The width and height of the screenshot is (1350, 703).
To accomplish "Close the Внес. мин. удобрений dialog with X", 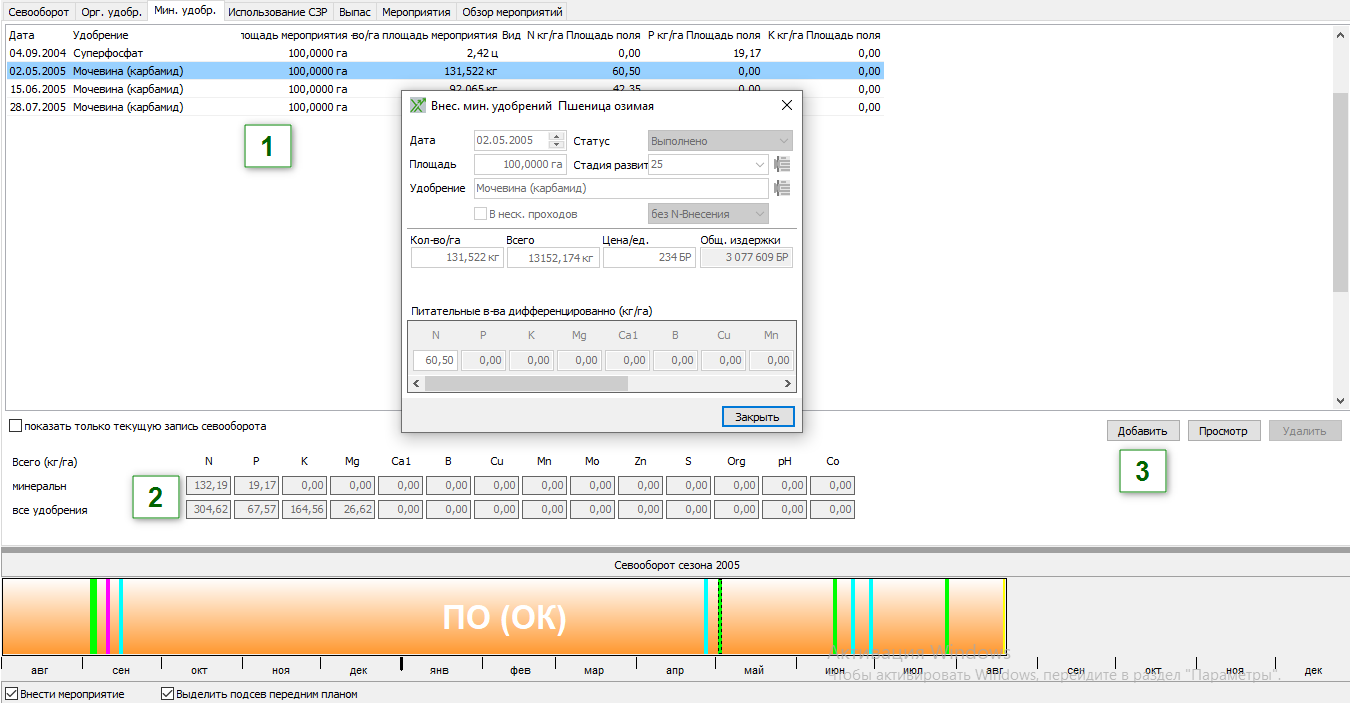I will click(x=786, y=105).
